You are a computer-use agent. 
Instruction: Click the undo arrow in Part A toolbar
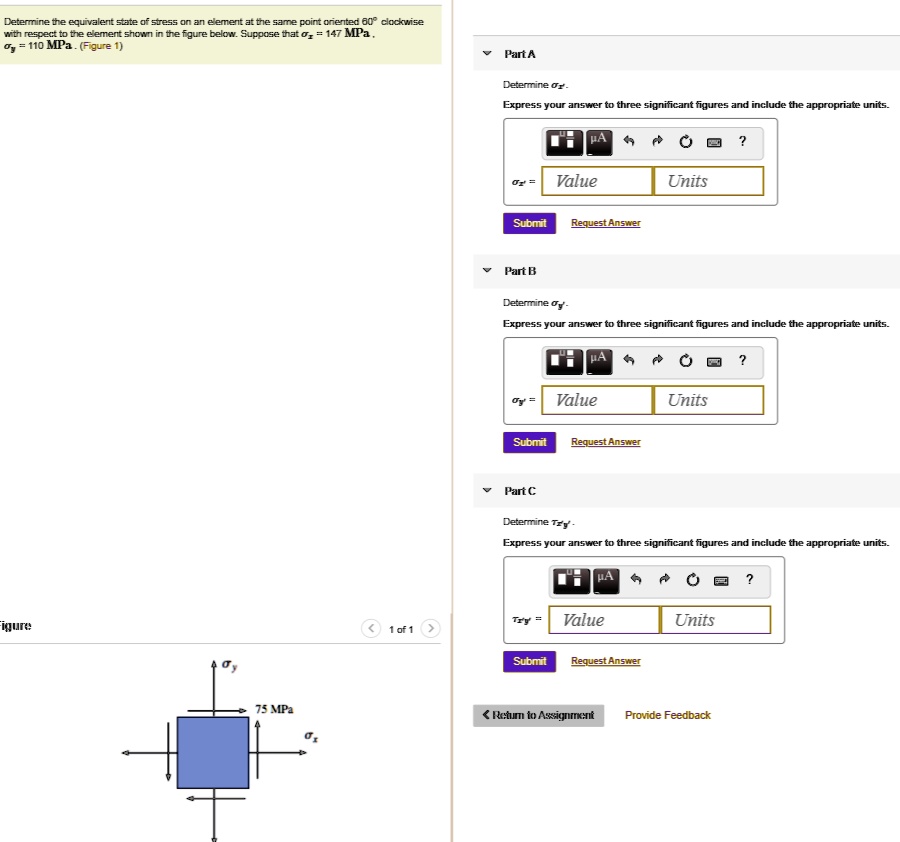[629, 143]
